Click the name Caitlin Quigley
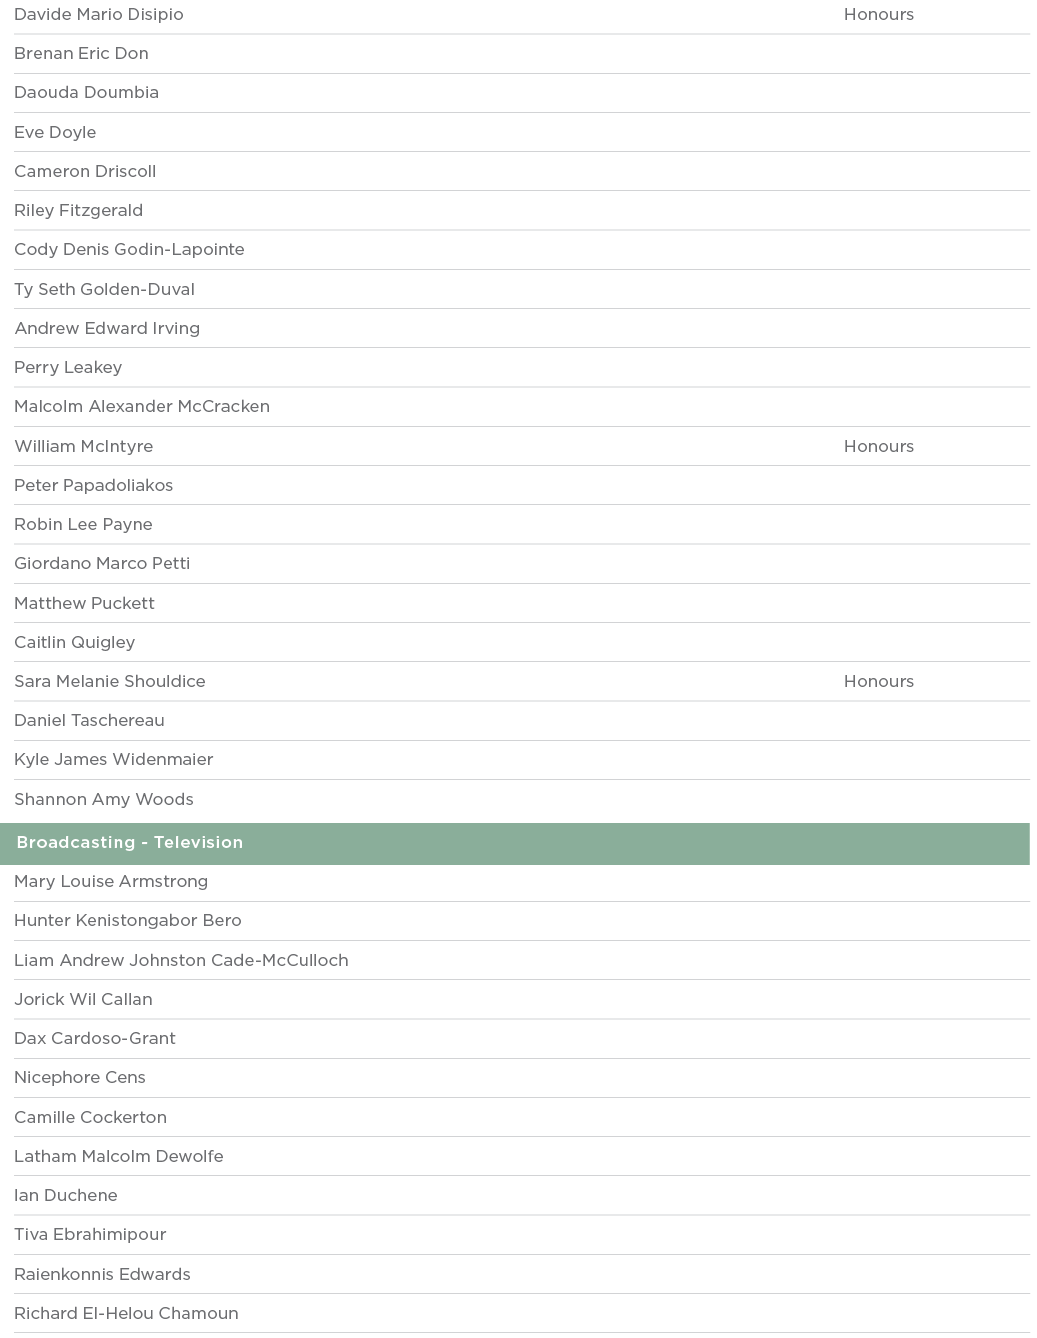1037x1338 pixels. [75, 643]
